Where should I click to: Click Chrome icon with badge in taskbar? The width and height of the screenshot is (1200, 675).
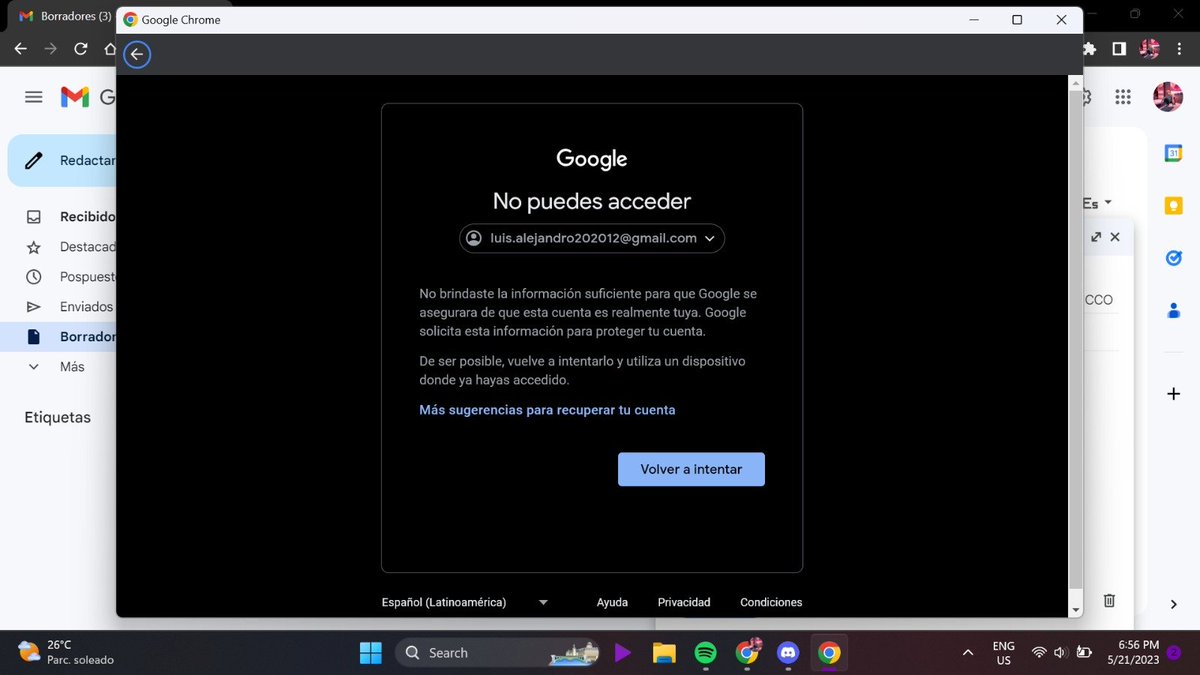tap(747, 653)
